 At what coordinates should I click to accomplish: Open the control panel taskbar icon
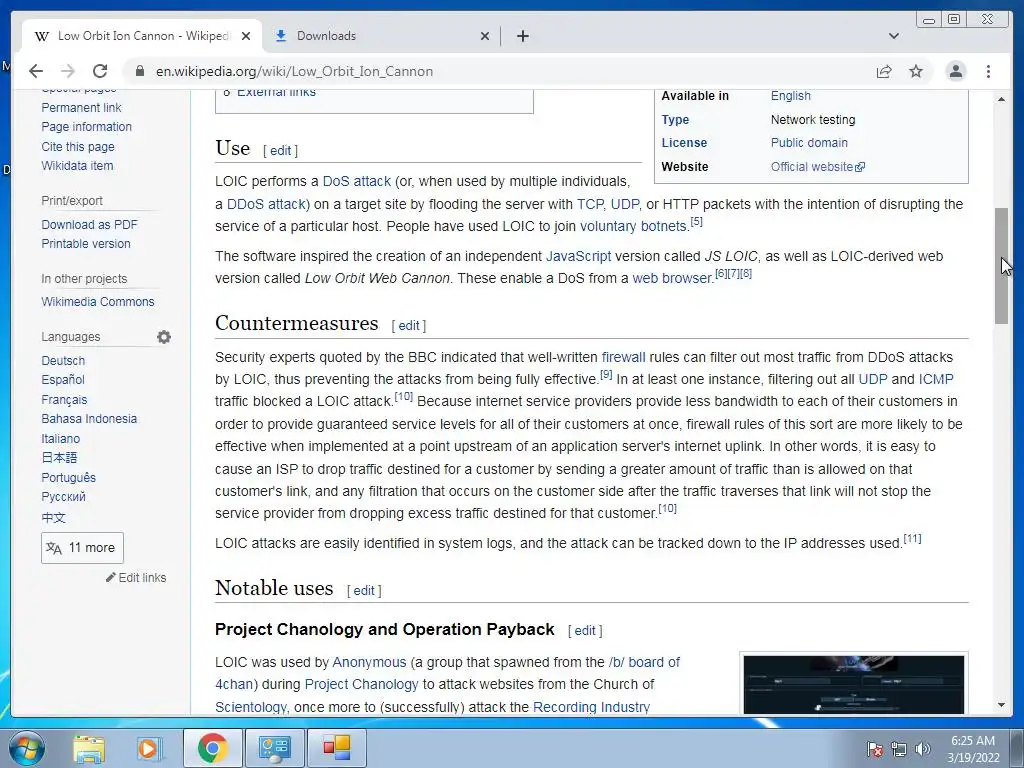point(274,748)
